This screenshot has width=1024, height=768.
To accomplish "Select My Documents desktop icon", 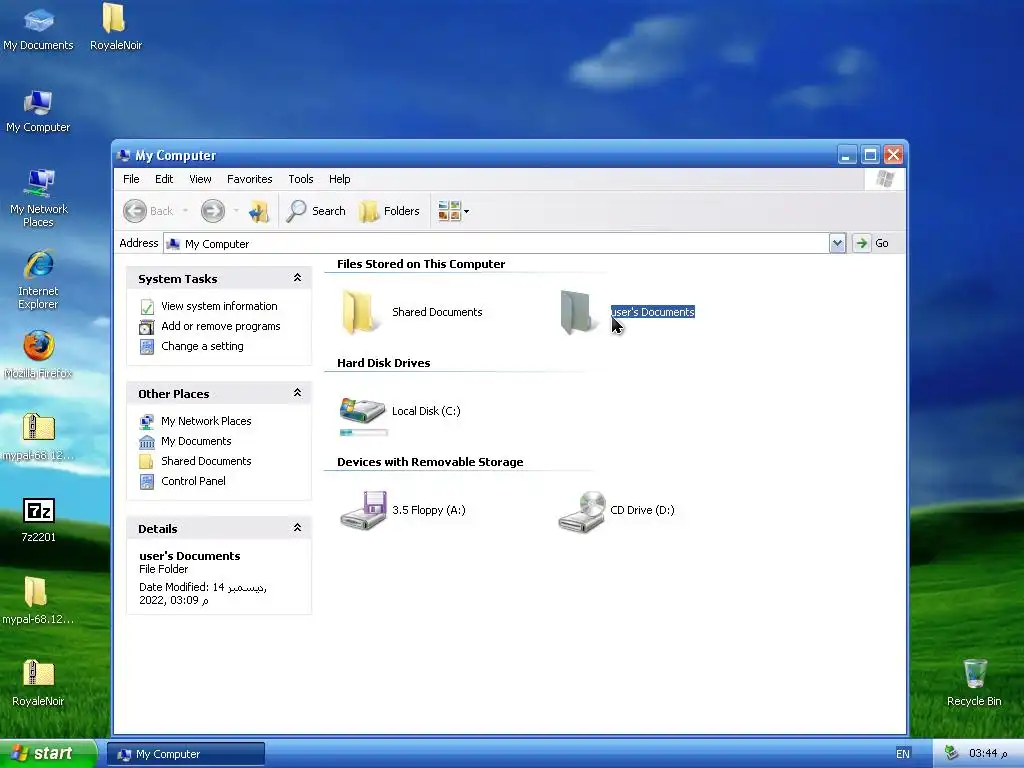I will tap(38, 29).
